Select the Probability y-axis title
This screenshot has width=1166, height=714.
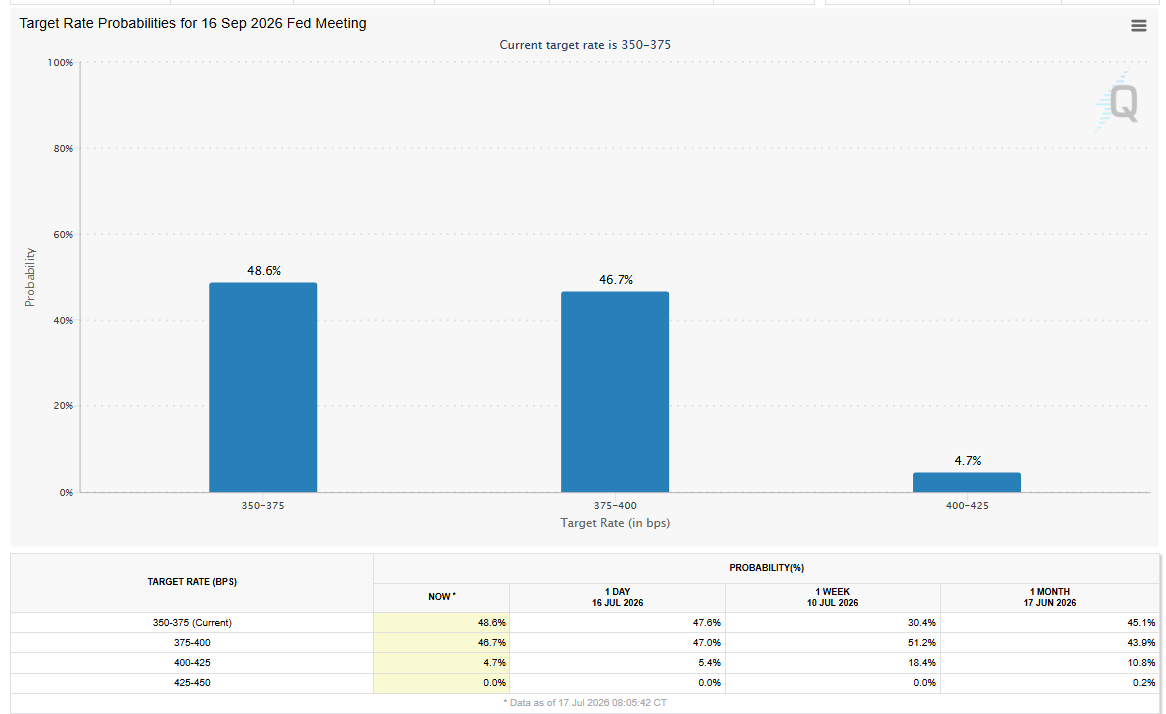[30, 277]
